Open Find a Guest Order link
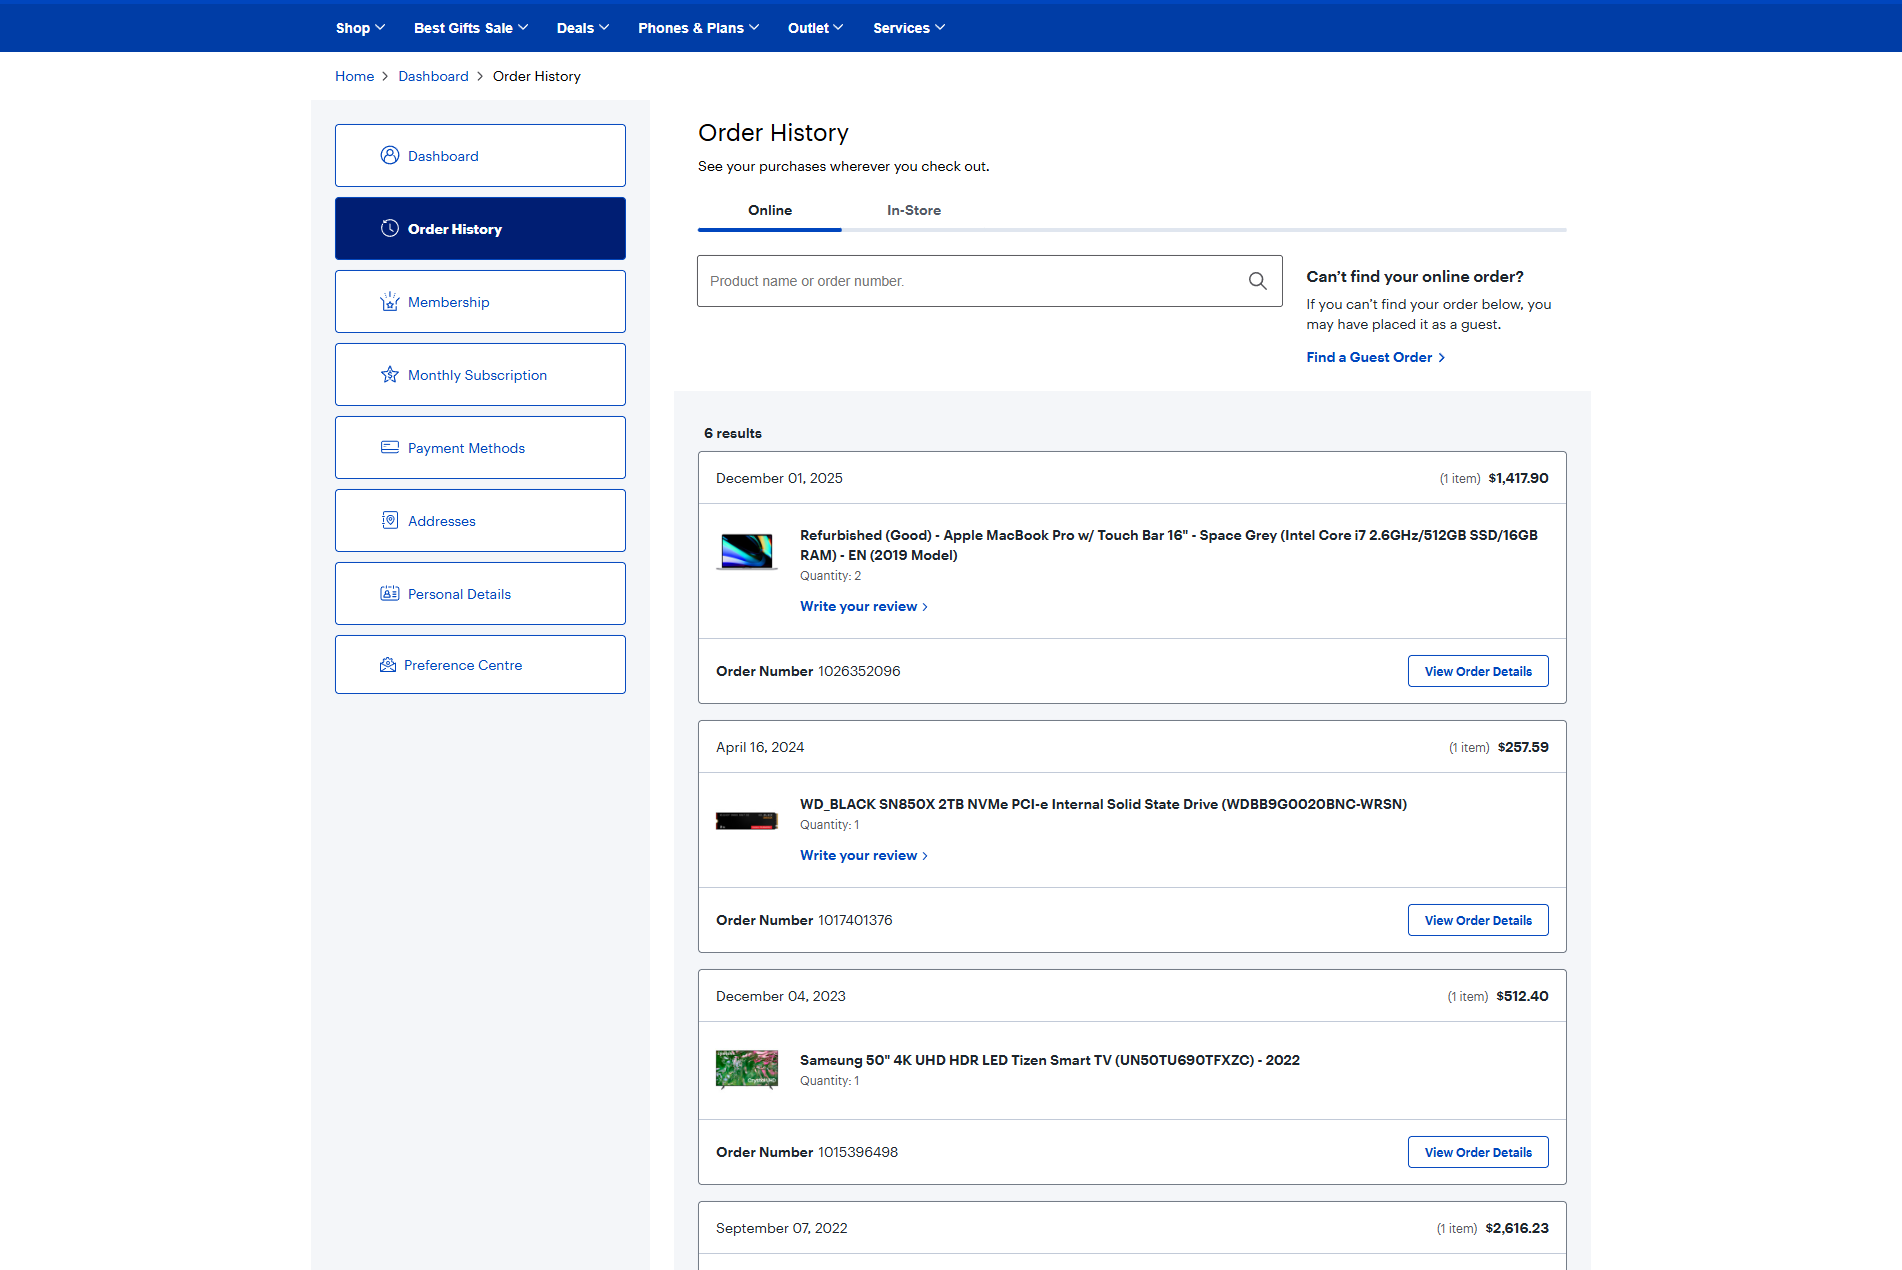 (1375, 357)
